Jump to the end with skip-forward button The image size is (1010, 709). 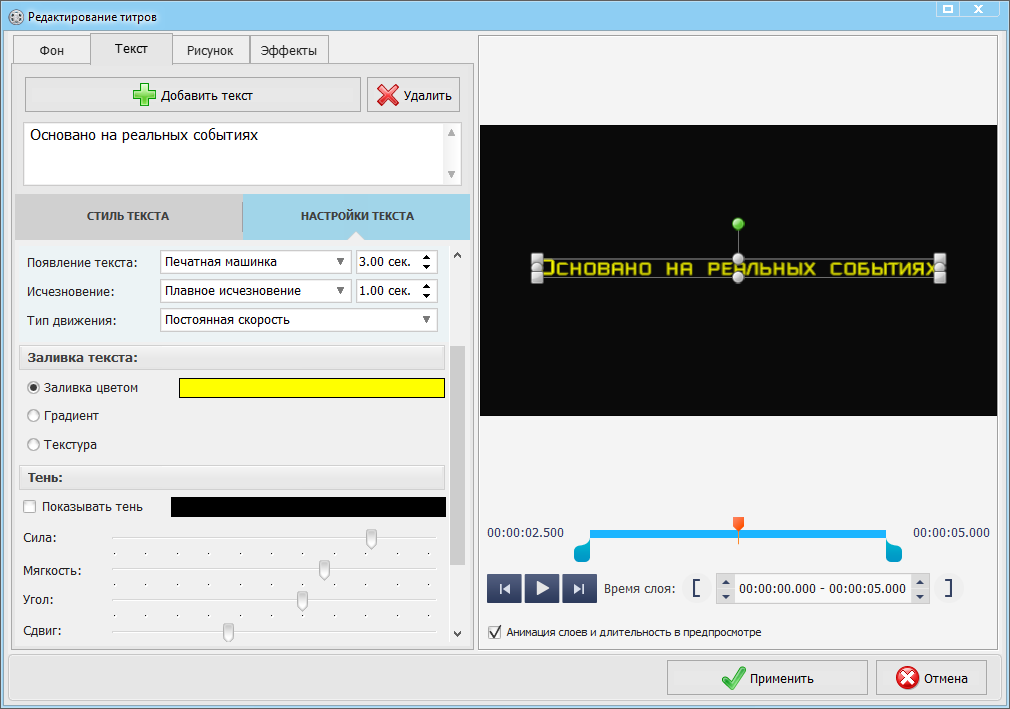[x=579, y=589]
